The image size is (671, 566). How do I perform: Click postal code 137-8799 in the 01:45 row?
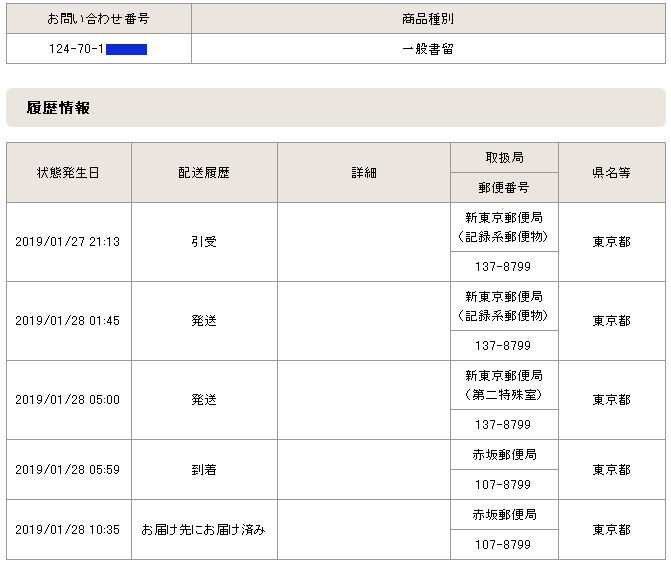504,346
